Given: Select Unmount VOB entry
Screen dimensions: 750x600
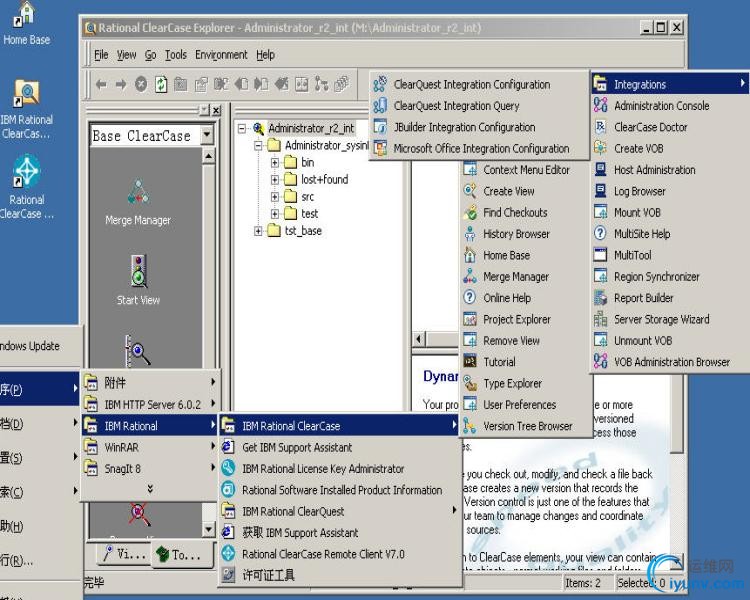Looking at the screenshot, I should [x=670, y=341].
